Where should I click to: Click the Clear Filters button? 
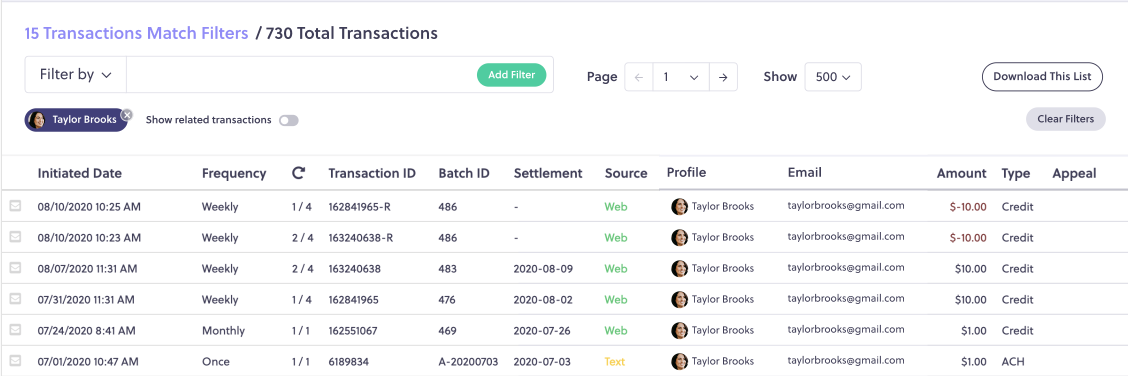[1065, 119]
